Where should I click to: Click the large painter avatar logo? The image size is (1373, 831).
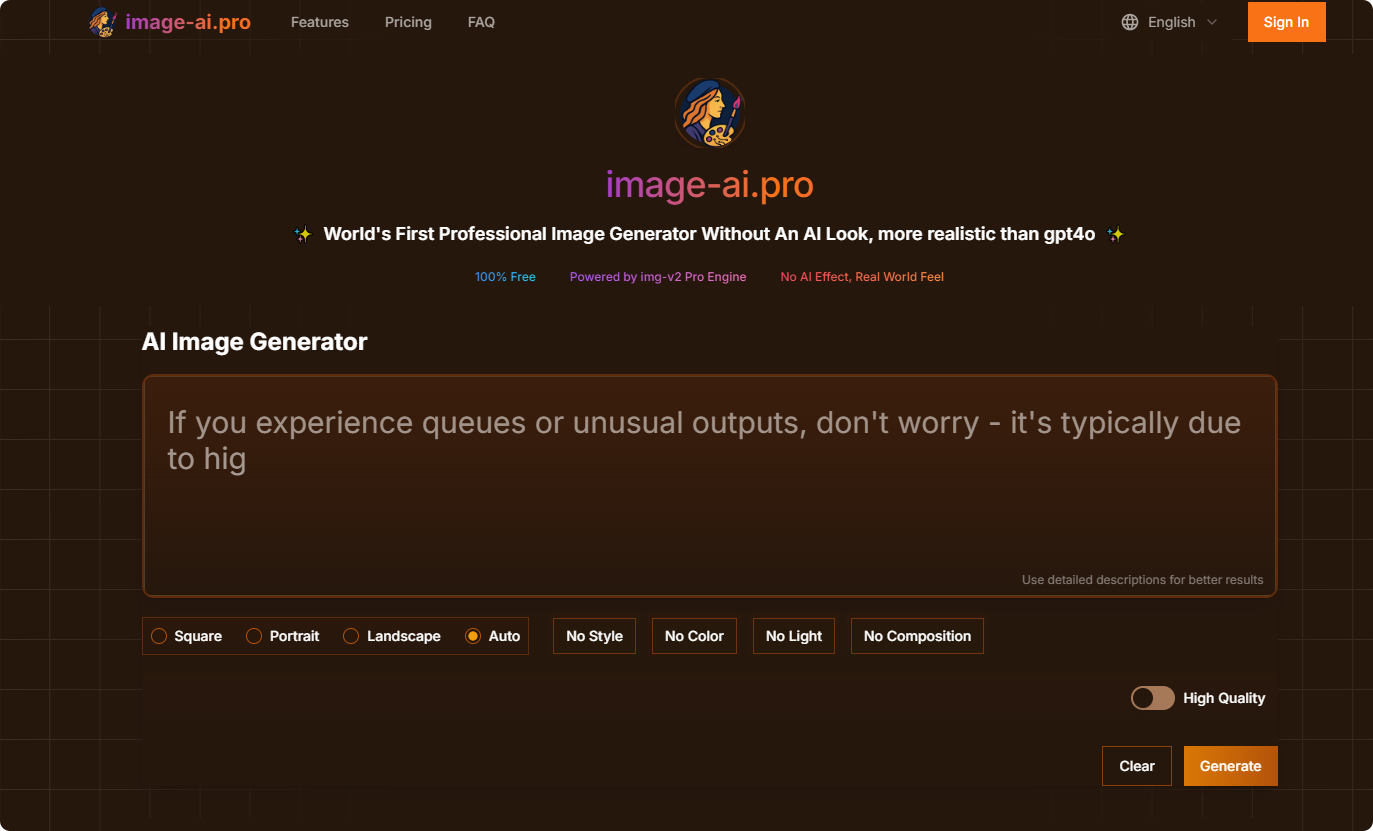709,114
